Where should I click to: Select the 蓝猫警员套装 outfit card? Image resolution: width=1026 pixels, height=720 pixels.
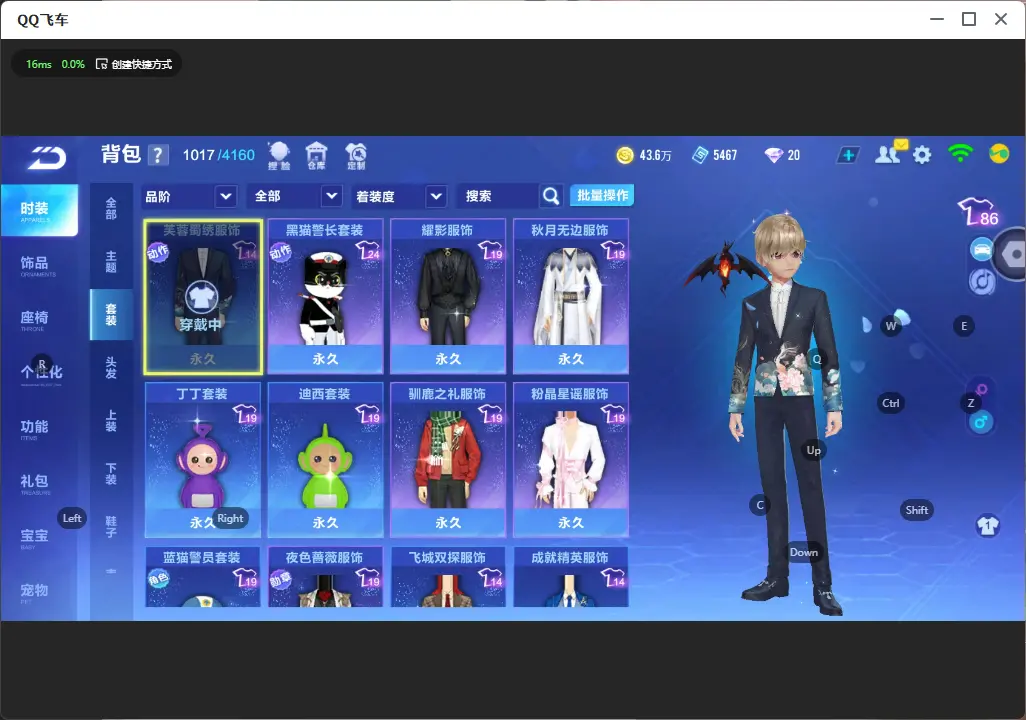click(x=203, y=577)
